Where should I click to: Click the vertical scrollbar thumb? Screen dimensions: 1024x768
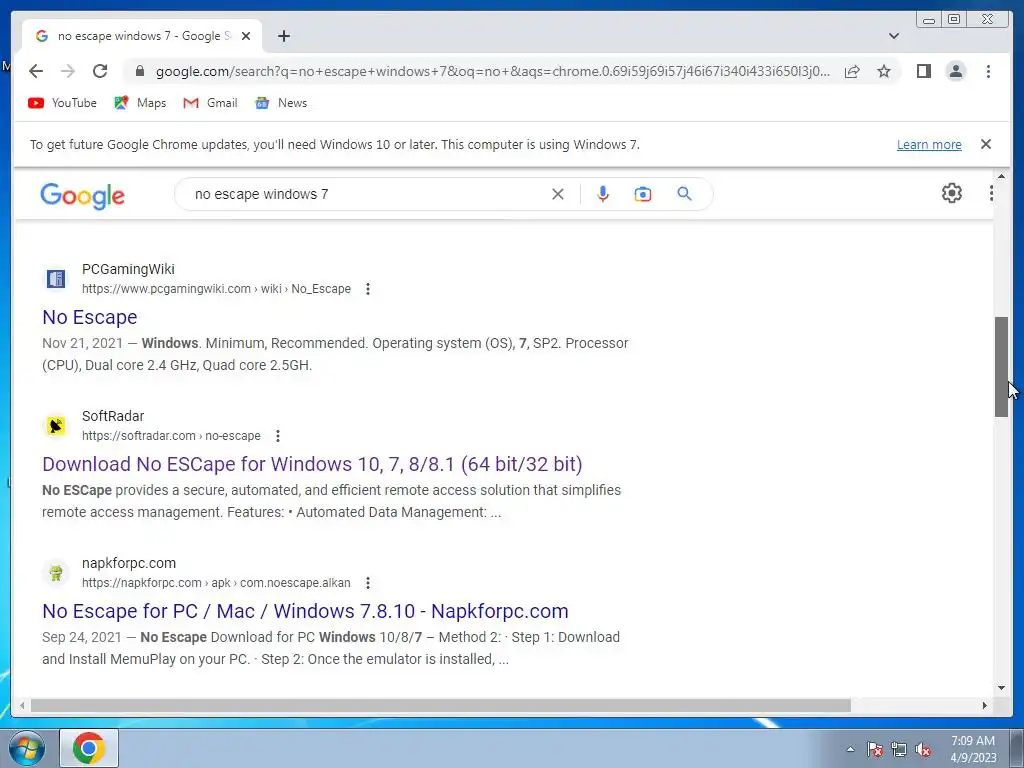[1001, 366]
